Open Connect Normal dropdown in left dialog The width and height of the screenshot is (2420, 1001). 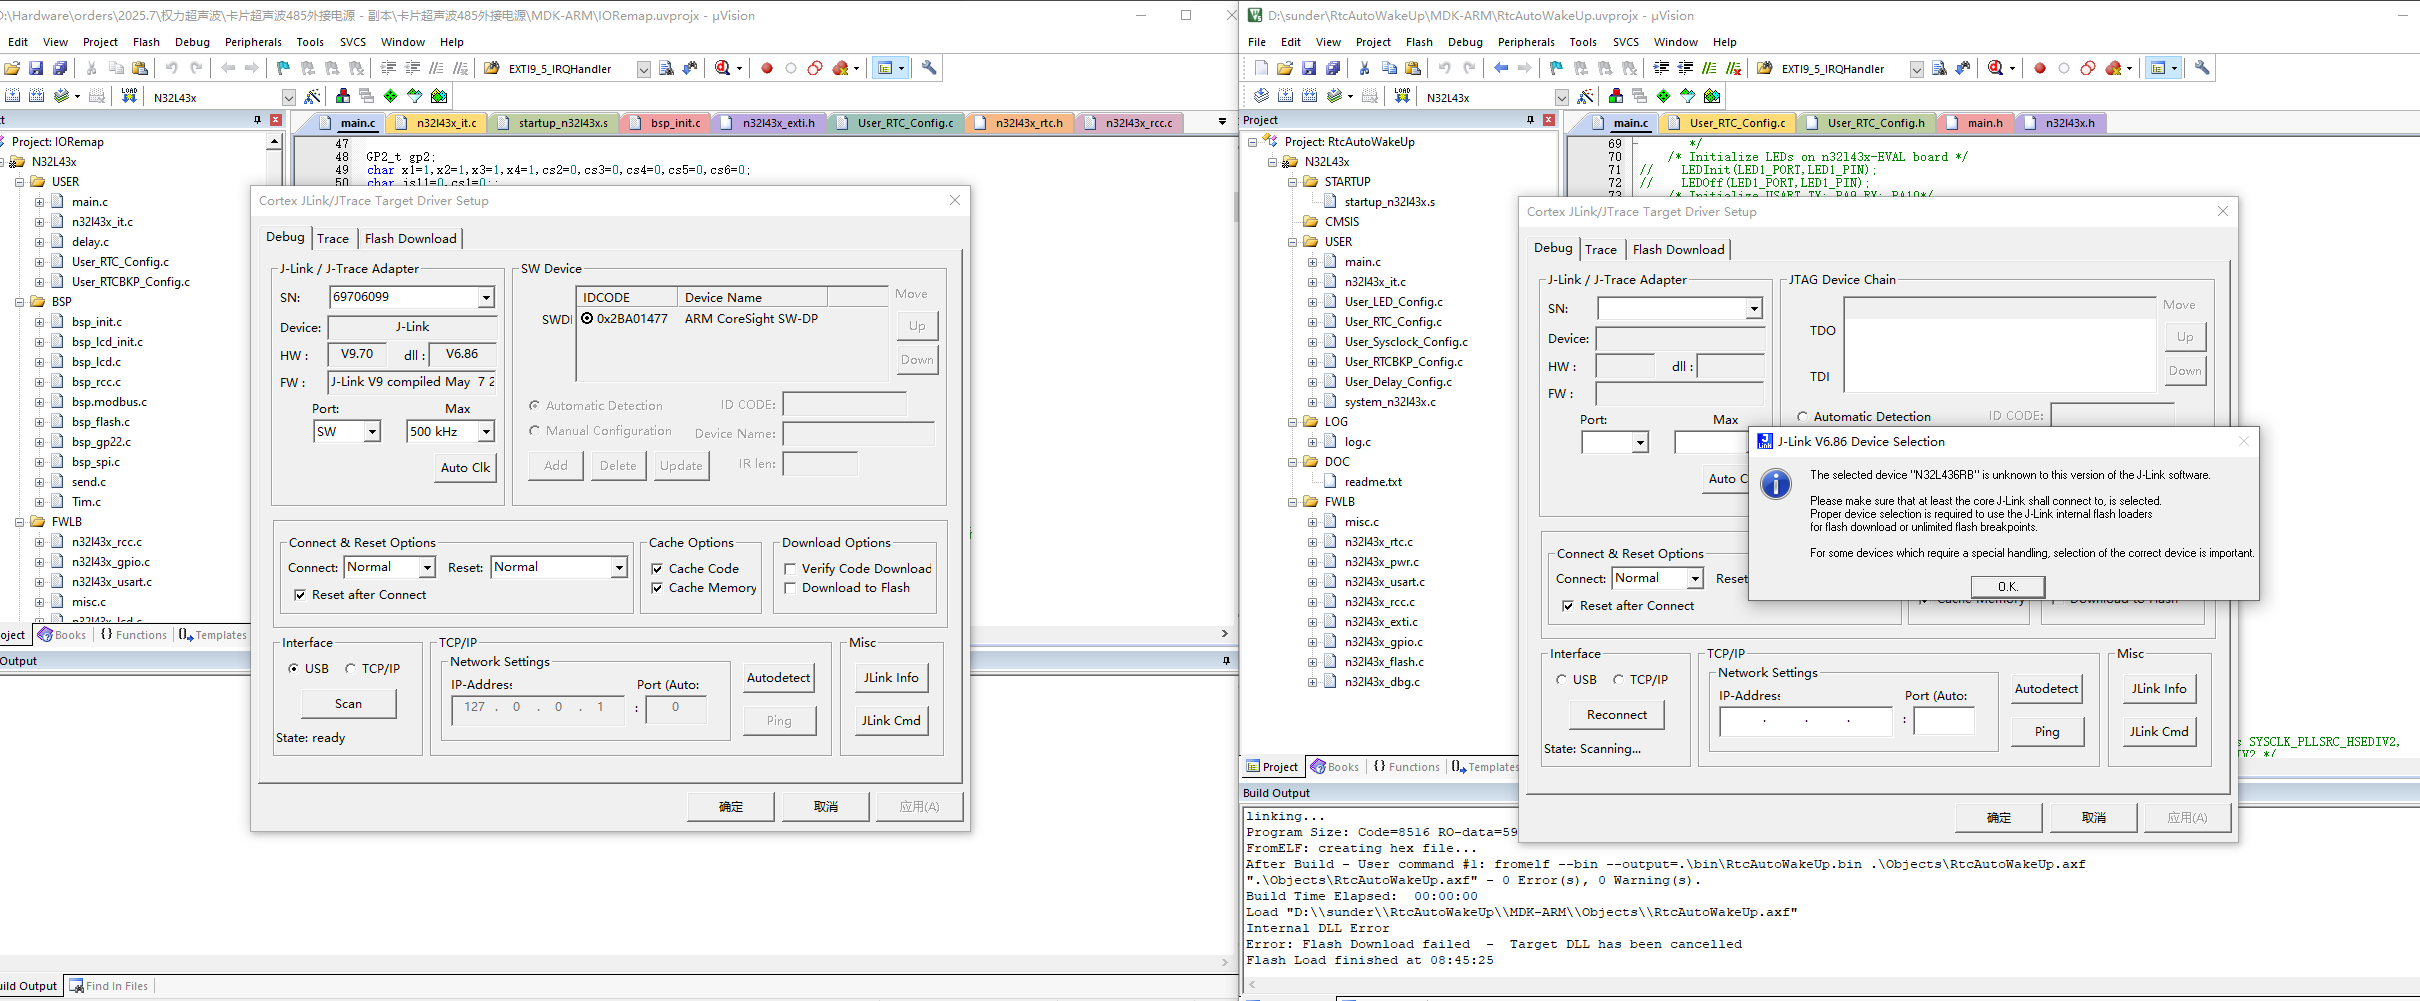(427, 567)
